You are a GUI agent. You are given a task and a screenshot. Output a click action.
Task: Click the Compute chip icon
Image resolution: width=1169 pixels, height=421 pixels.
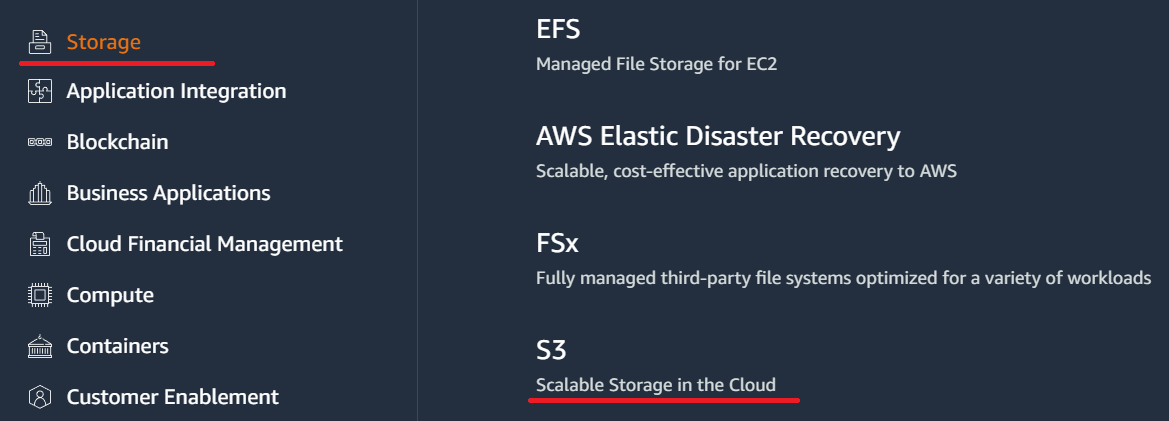point(40,295)
